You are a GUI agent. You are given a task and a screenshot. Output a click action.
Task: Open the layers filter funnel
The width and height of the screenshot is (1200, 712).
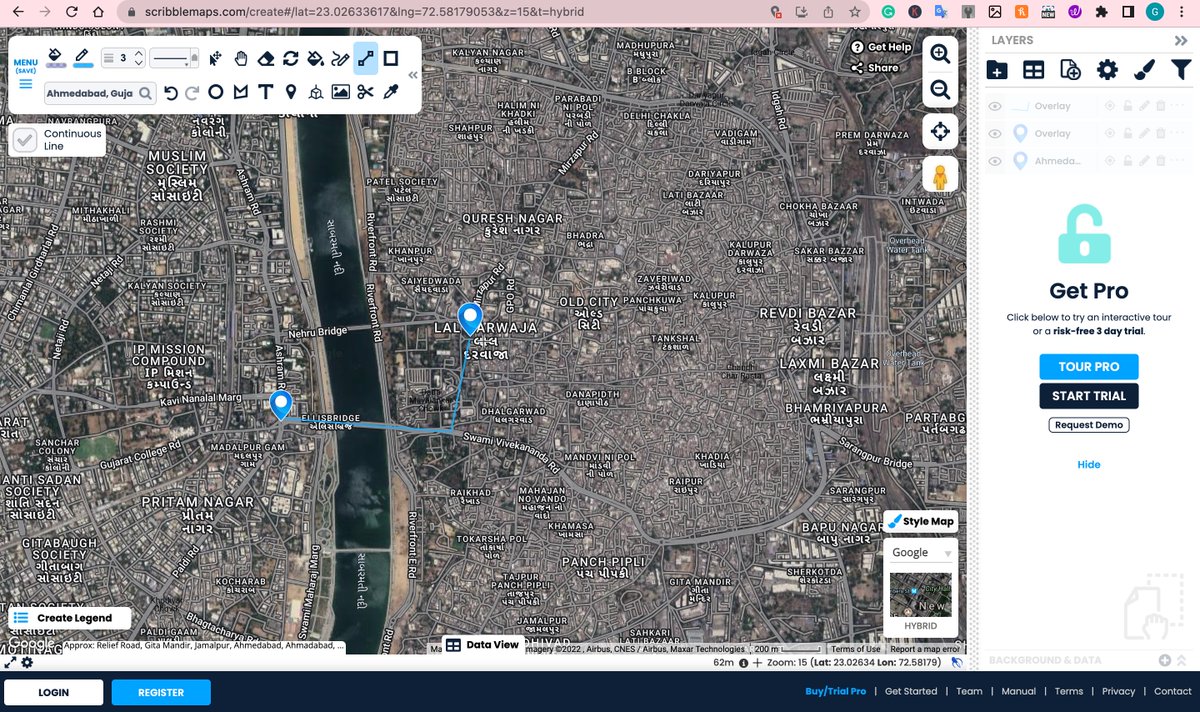pos(1181,70)
